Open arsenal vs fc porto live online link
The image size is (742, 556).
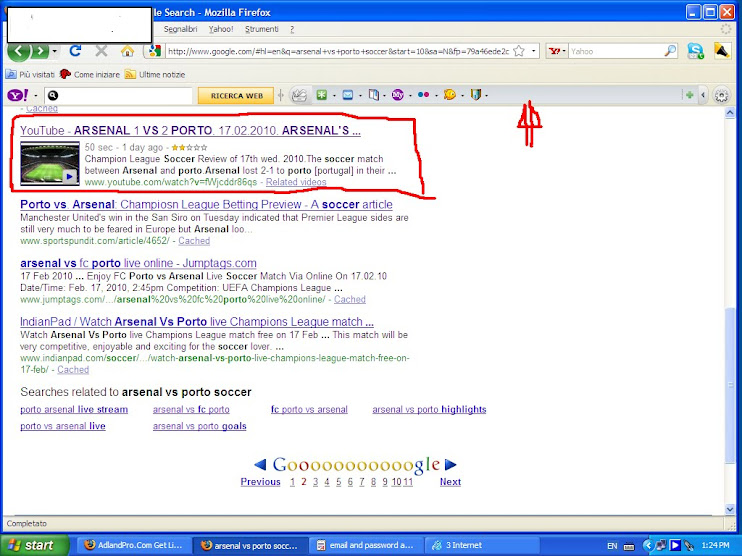[x=138, y=263]
